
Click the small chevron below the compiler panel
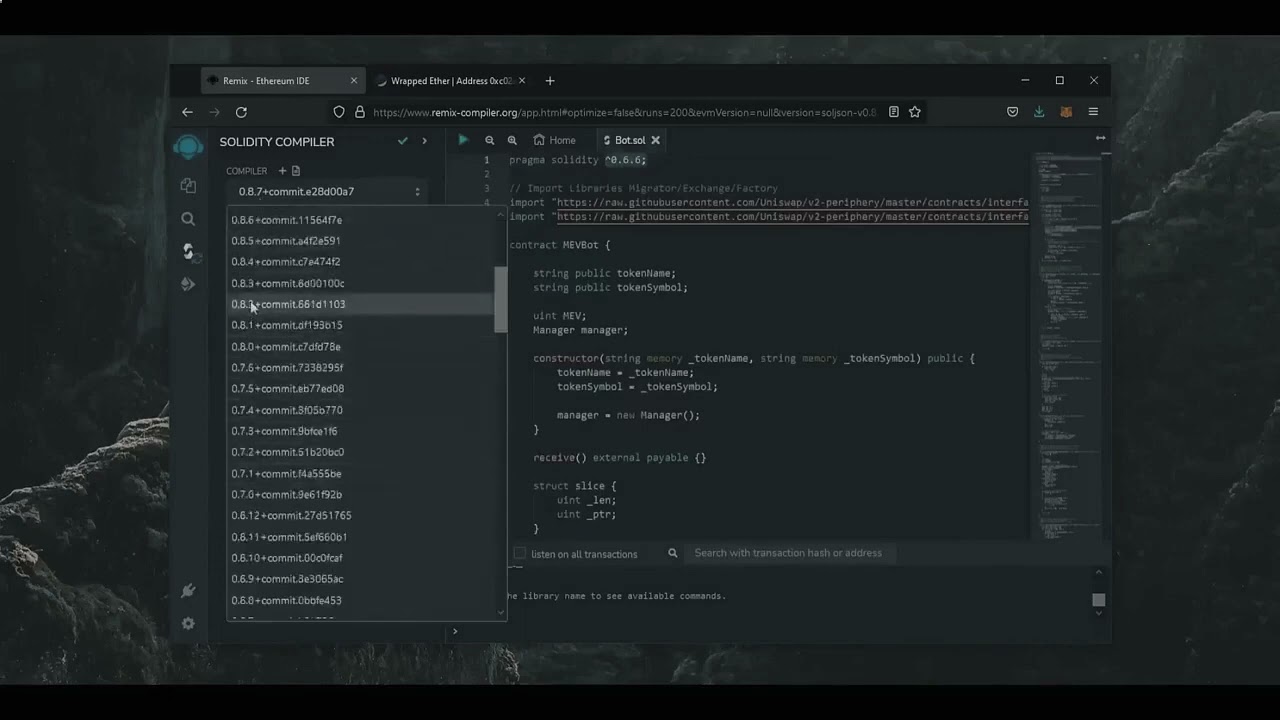click(455, 631)
